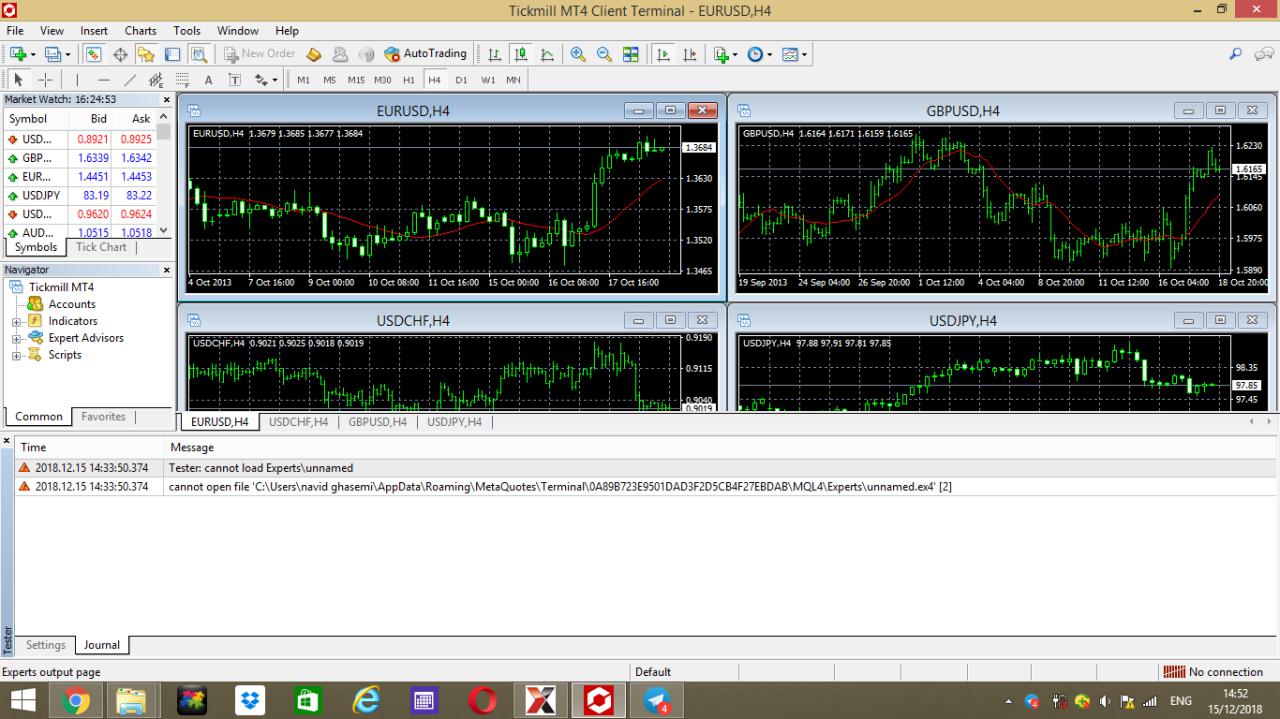Toggle the Market Watch window icon

(x=94, y=54)
